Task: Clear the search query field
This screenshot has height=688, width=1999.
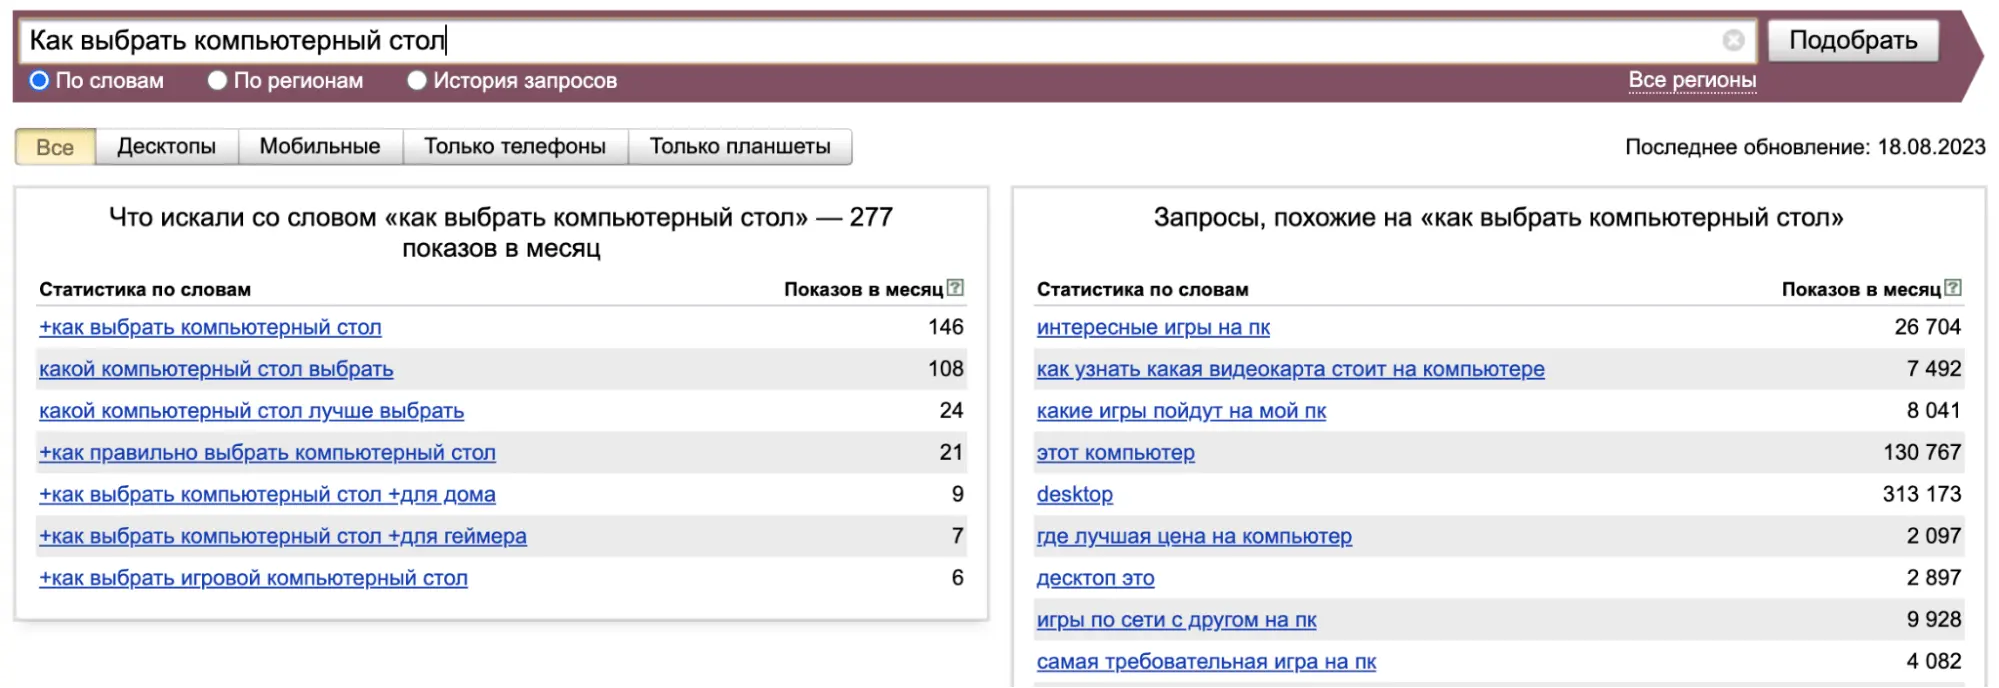Action: click(x=1733, y=40)
